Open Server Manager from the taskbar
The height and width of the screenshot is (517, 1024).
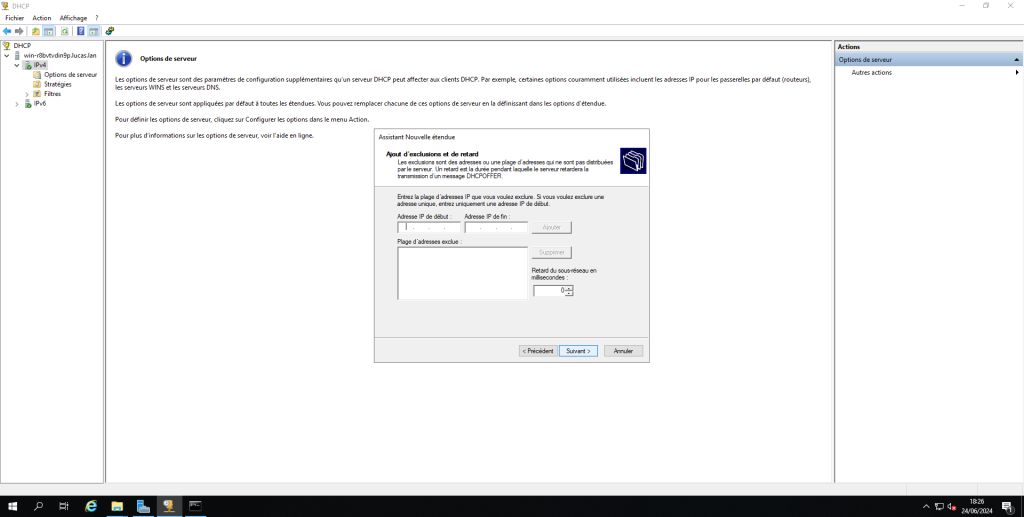tap(143, 506)
